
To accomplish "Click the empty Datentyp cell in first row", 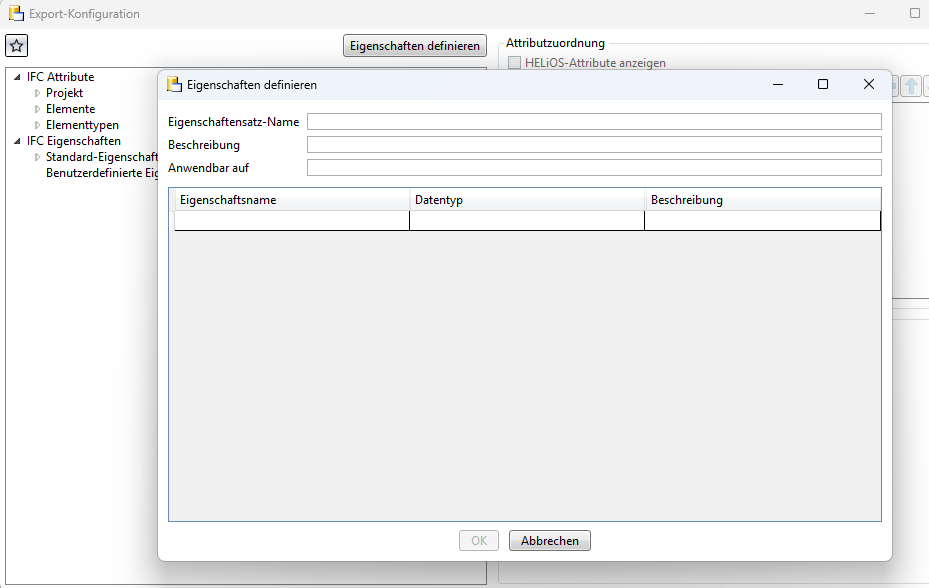I will (527, 220).
